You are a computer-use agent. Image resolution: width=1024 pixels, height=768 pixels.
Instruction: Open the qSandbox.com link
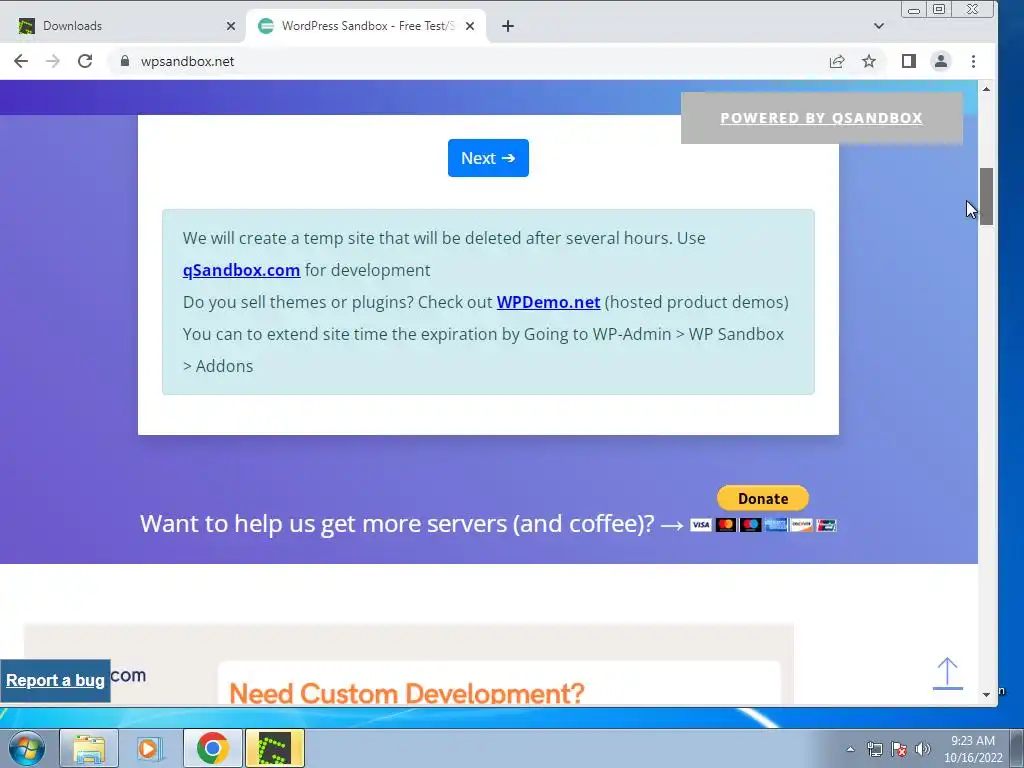[x=241, y=270]
